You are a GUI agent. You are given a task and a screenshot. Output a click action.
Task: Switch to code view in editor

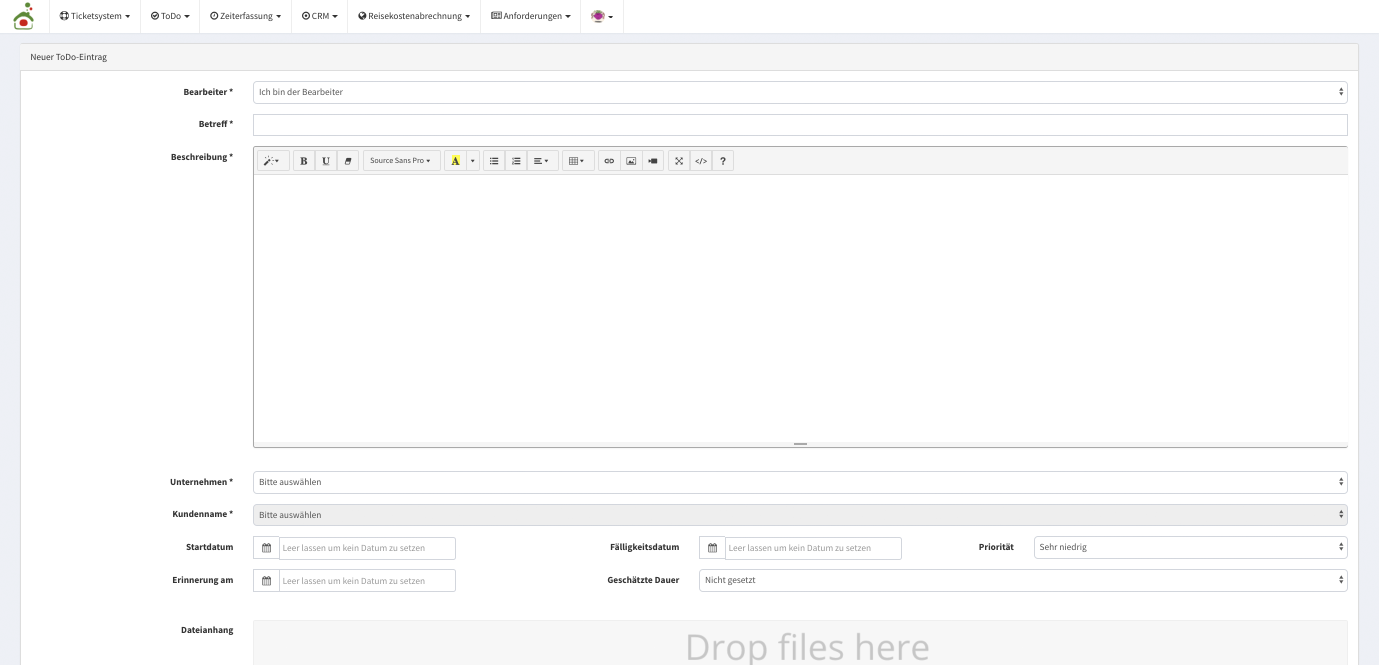701,160
